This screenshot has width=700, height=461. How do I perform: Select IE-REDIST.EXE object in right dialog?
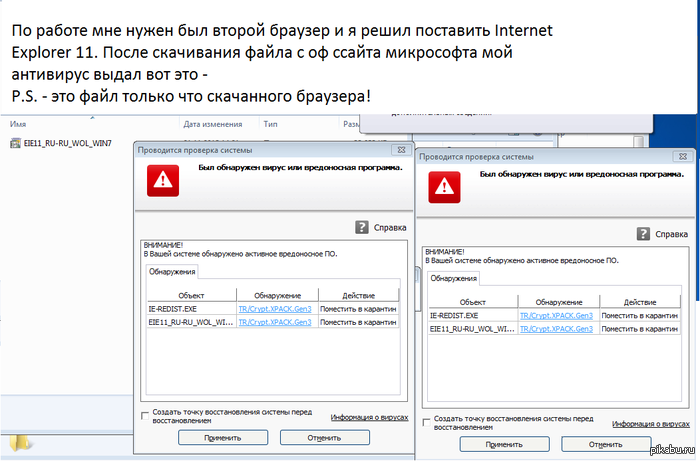(x=454, y=316)
